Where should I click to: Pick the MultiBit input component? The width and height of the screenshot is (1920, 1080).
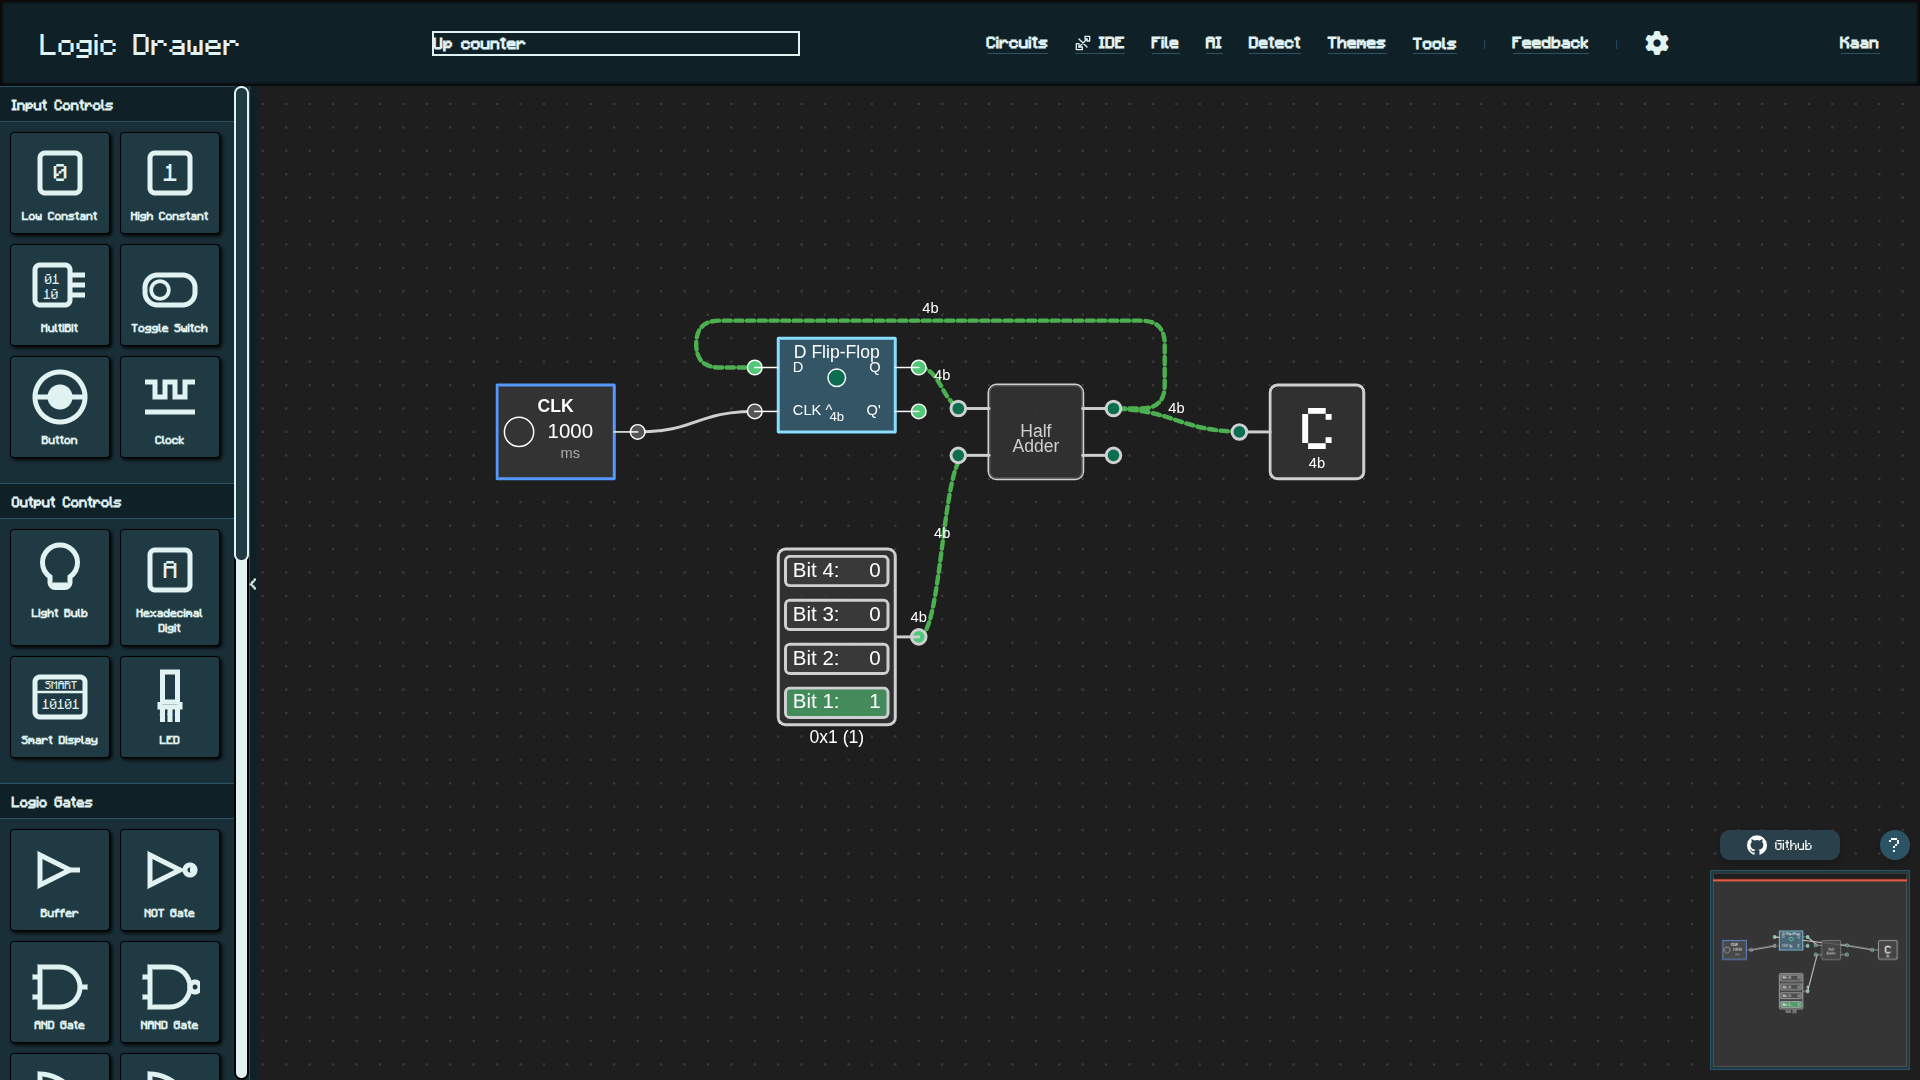pos(60,295)
